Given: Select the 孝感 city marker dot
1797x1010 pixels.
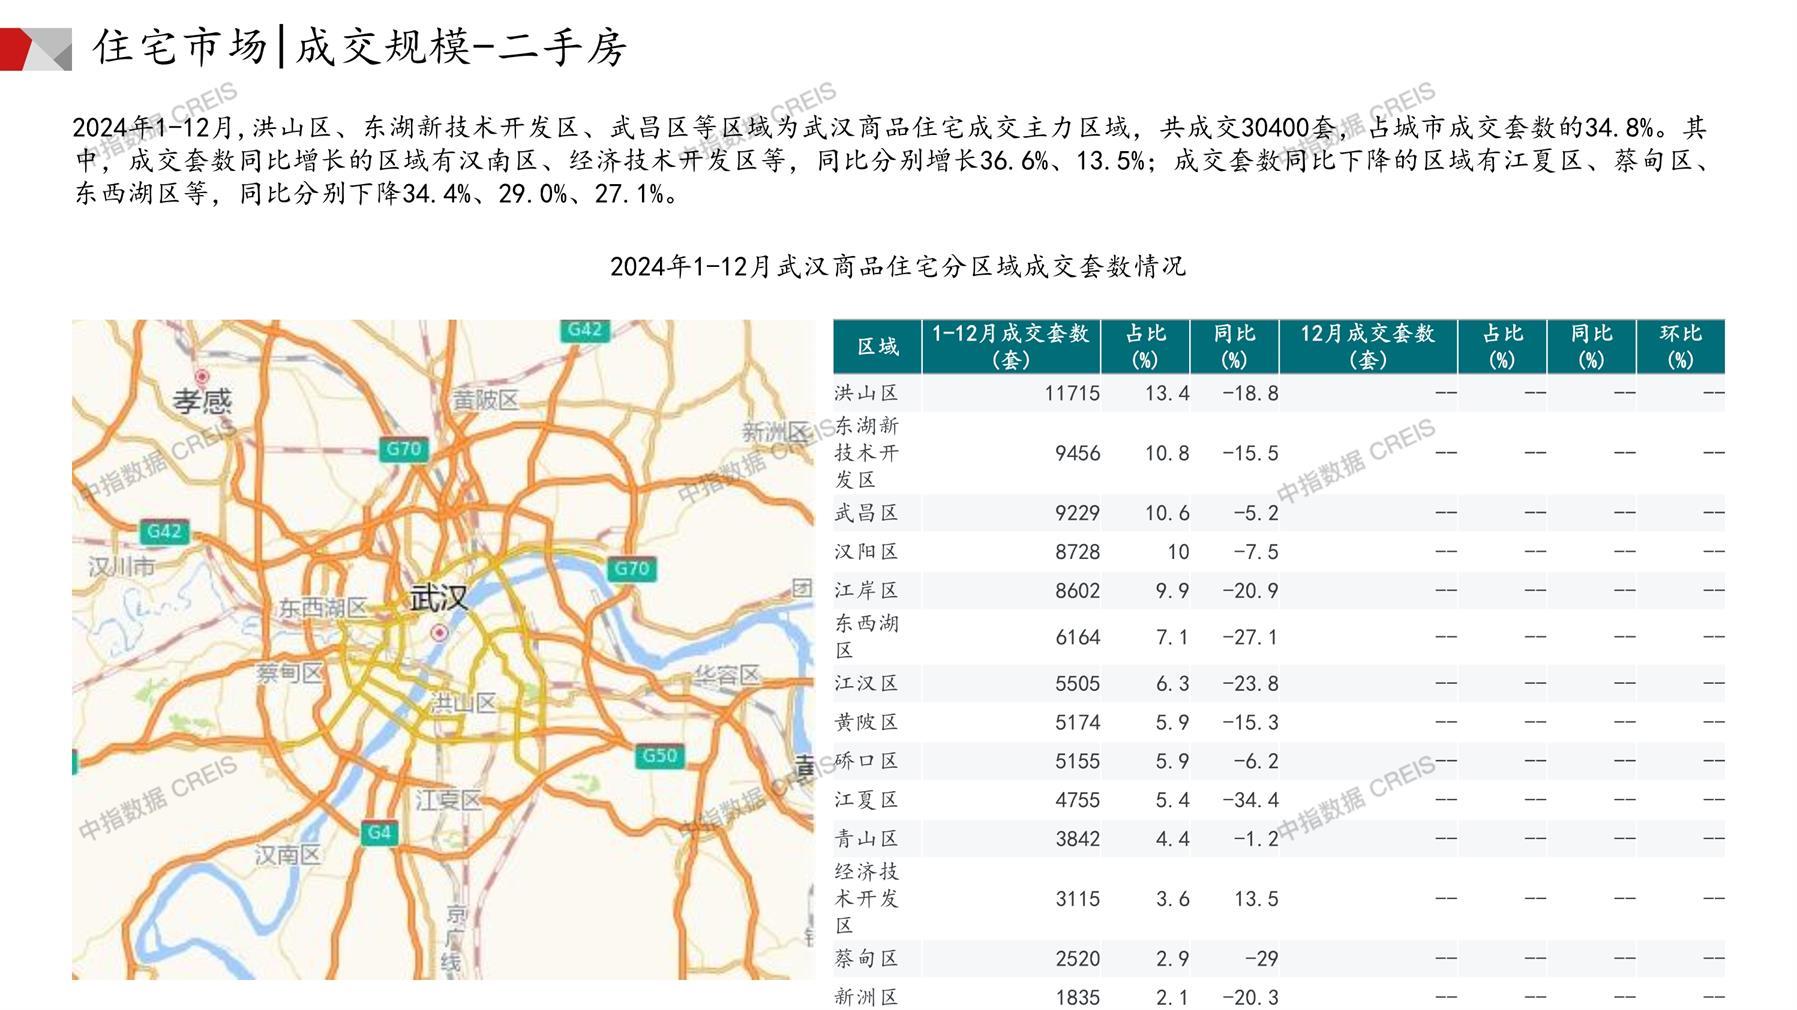Looking at the screenshot, I should click(x=202, y=376).
